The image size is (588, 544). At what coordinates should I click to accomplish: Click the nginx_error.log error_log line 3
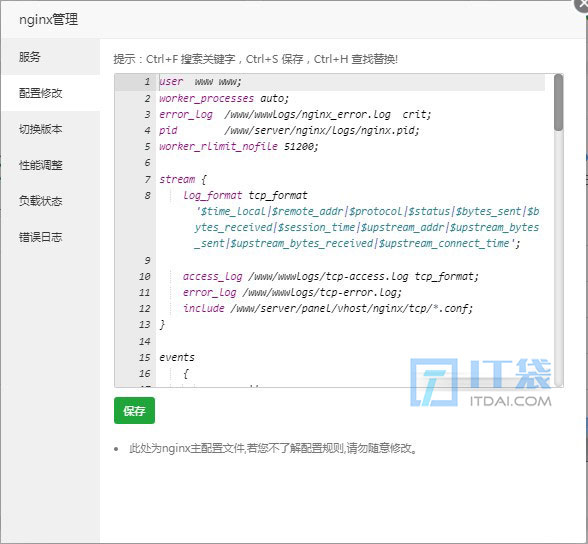[x=295, y=114]
